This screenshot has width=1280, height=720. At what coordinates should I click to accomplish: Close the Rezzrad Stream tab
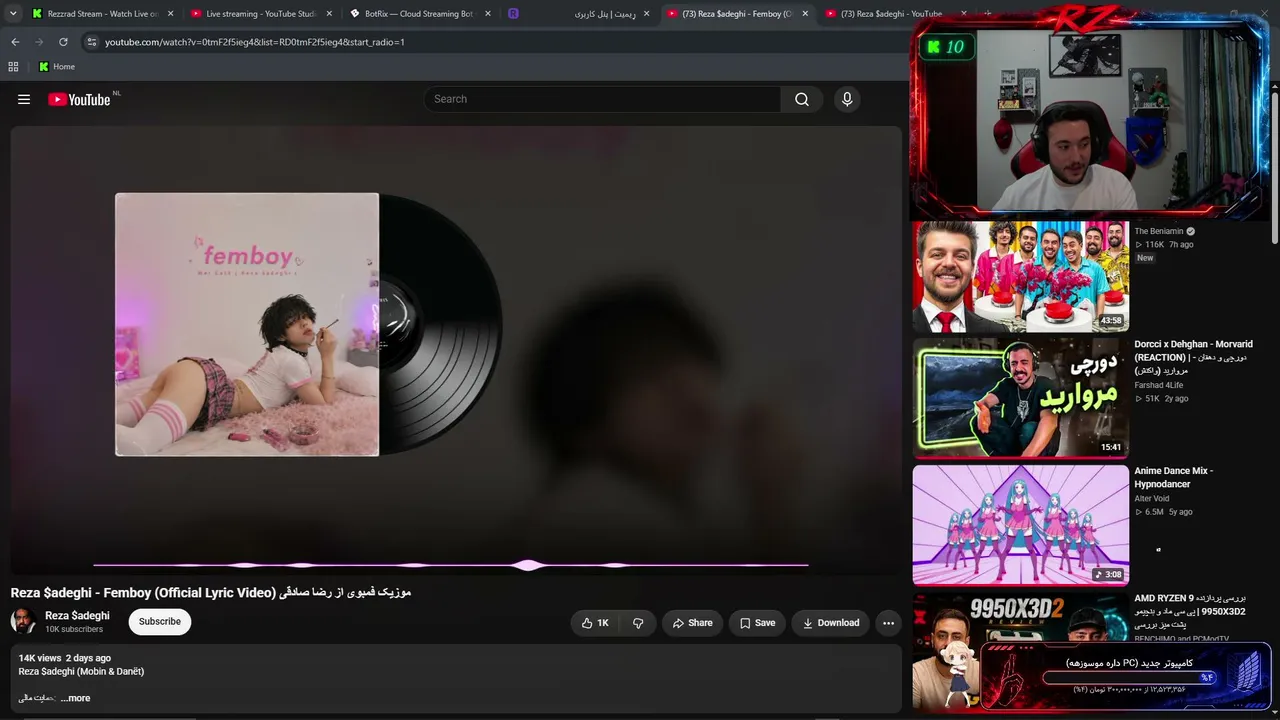coord(170,14)
